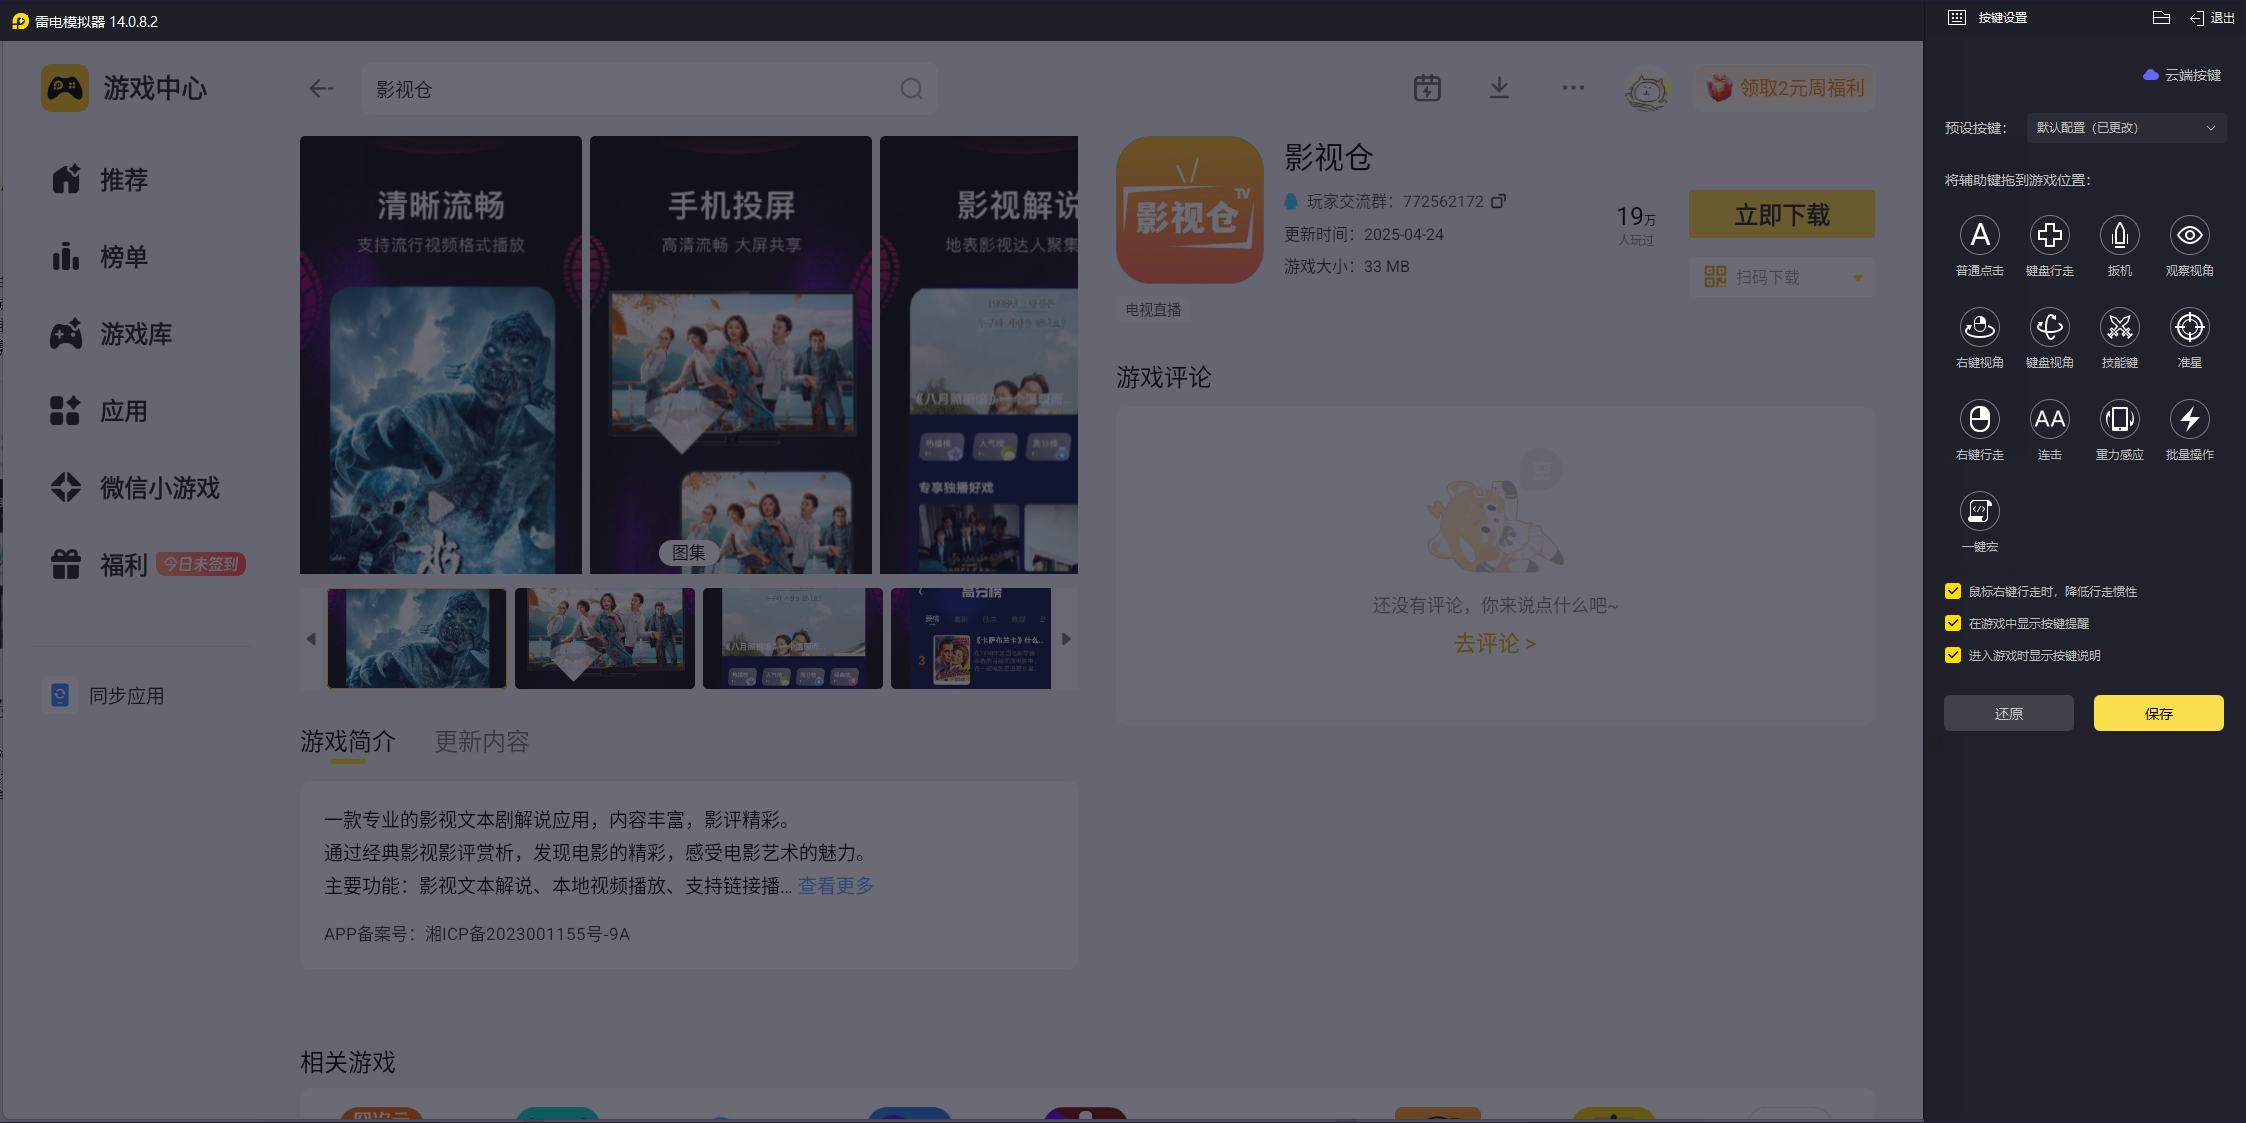Click the 今日未签到 sign-in badge
The image size is (2246, 1123).
[x=201, y=565]
